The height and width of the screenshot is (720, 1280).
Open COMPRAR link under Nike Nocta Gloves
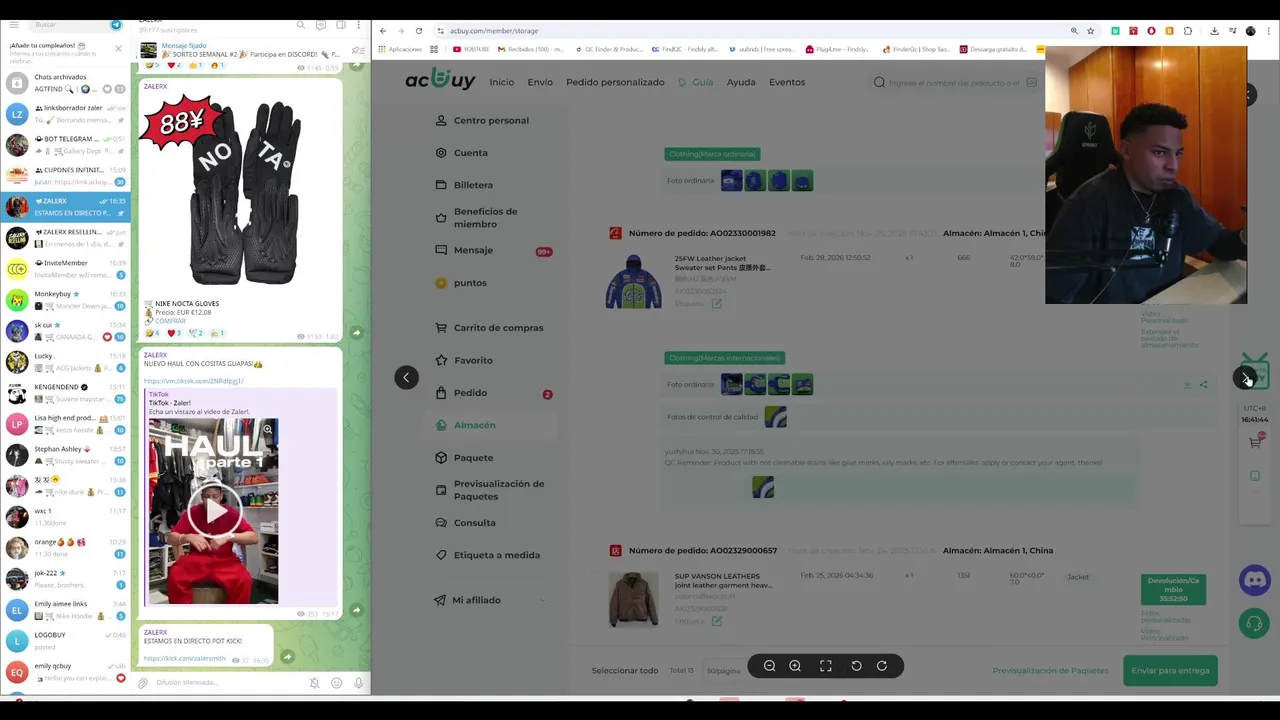170,321
